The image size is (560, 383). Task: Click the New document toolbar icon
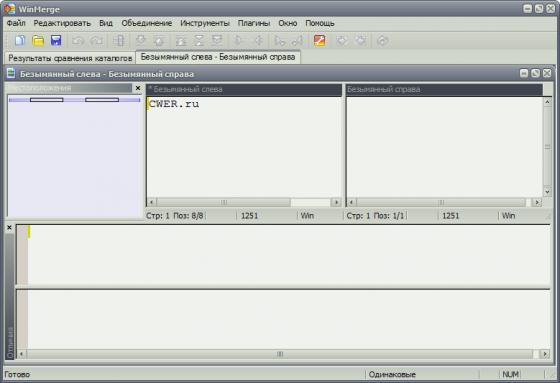click(20, 40)
